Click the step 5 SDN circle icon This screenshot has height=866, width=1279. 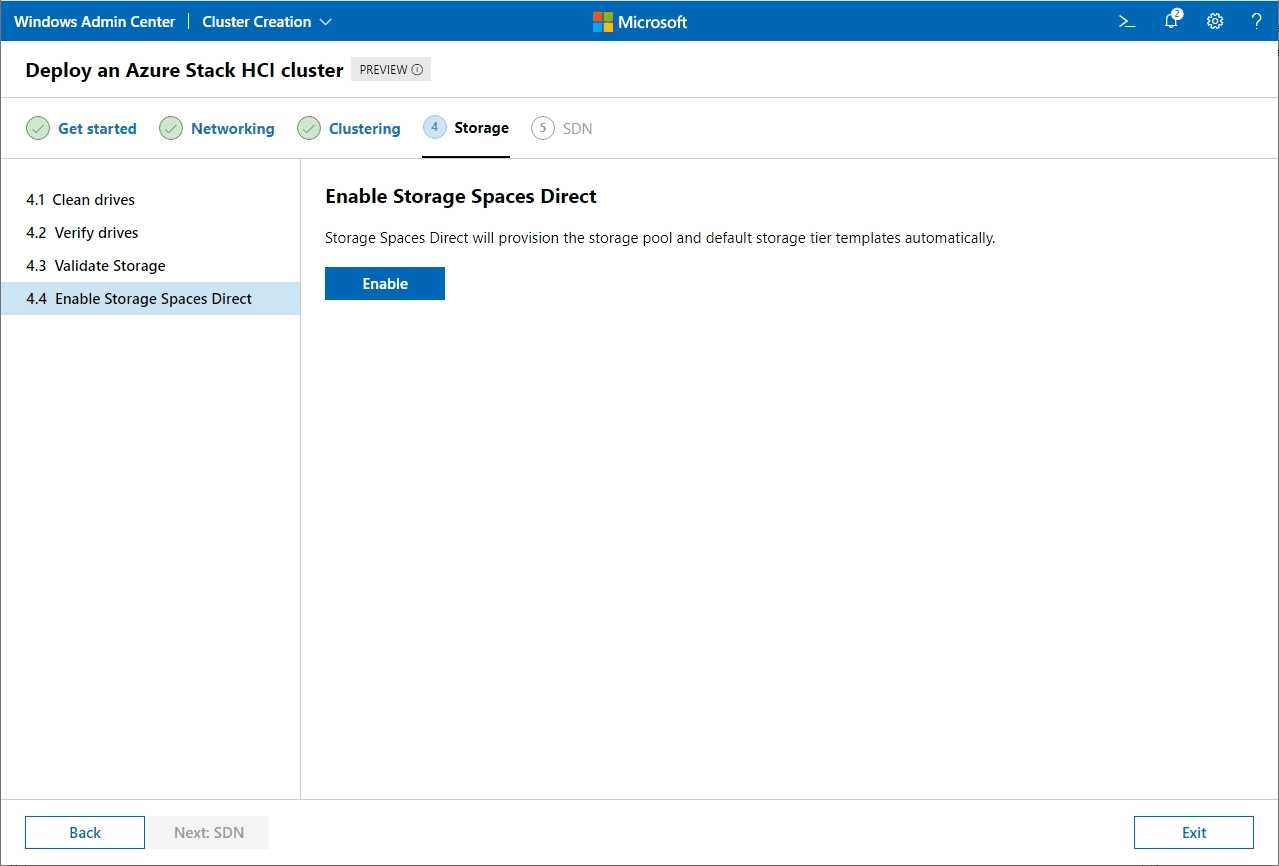point(543,128)
